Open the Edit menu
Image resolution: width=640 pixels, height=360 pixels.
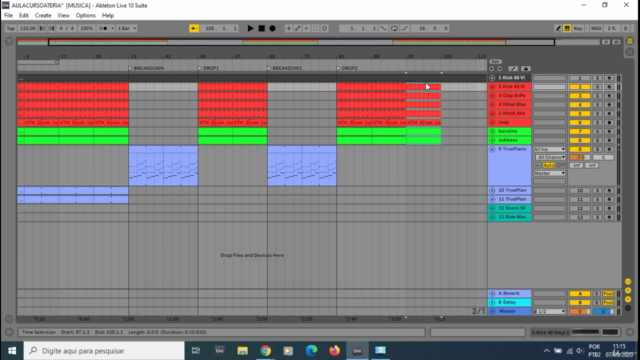[x=24, y=16]
